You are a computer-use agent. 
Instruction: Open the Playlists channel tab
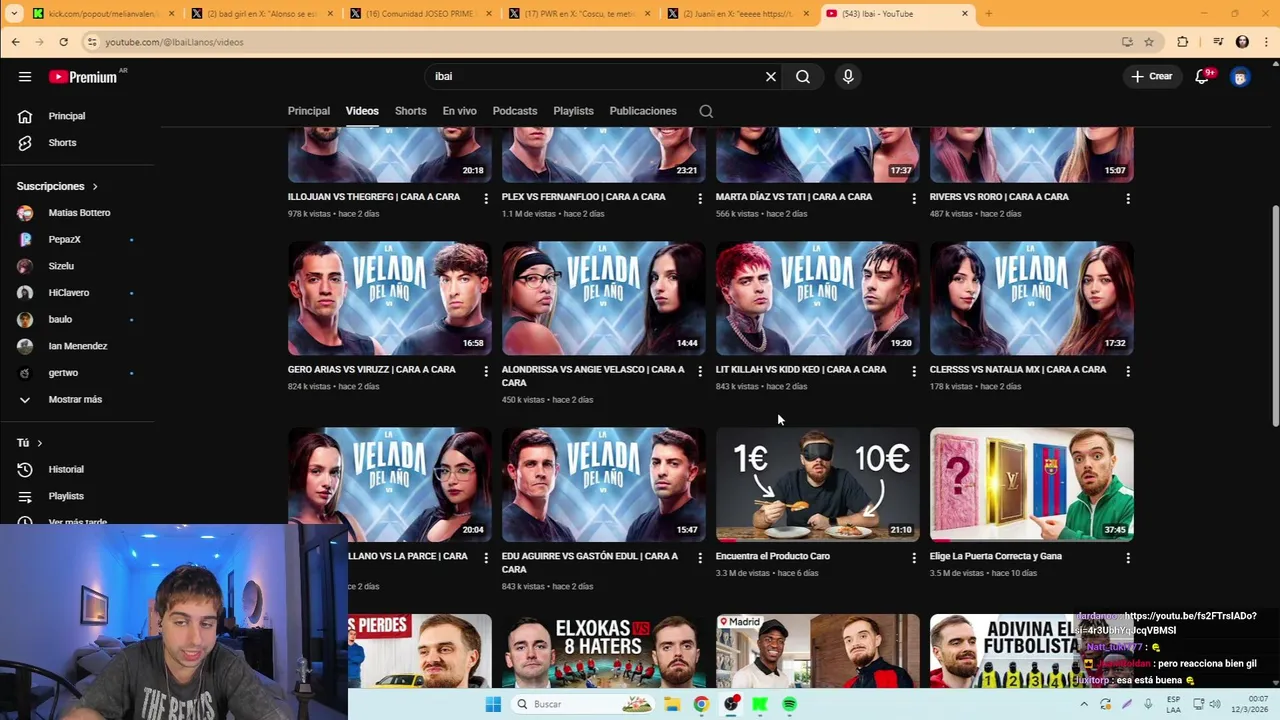click(x=573, y=111)
